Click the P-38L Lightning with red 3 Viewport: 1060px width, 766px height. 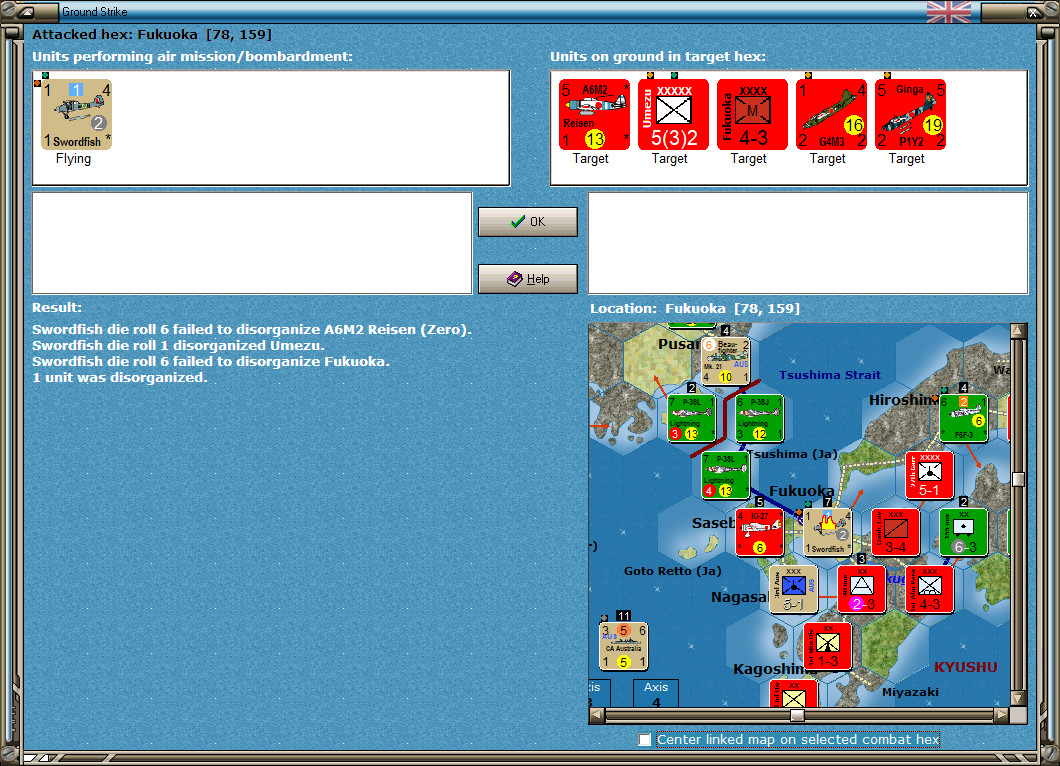(691, 418)
